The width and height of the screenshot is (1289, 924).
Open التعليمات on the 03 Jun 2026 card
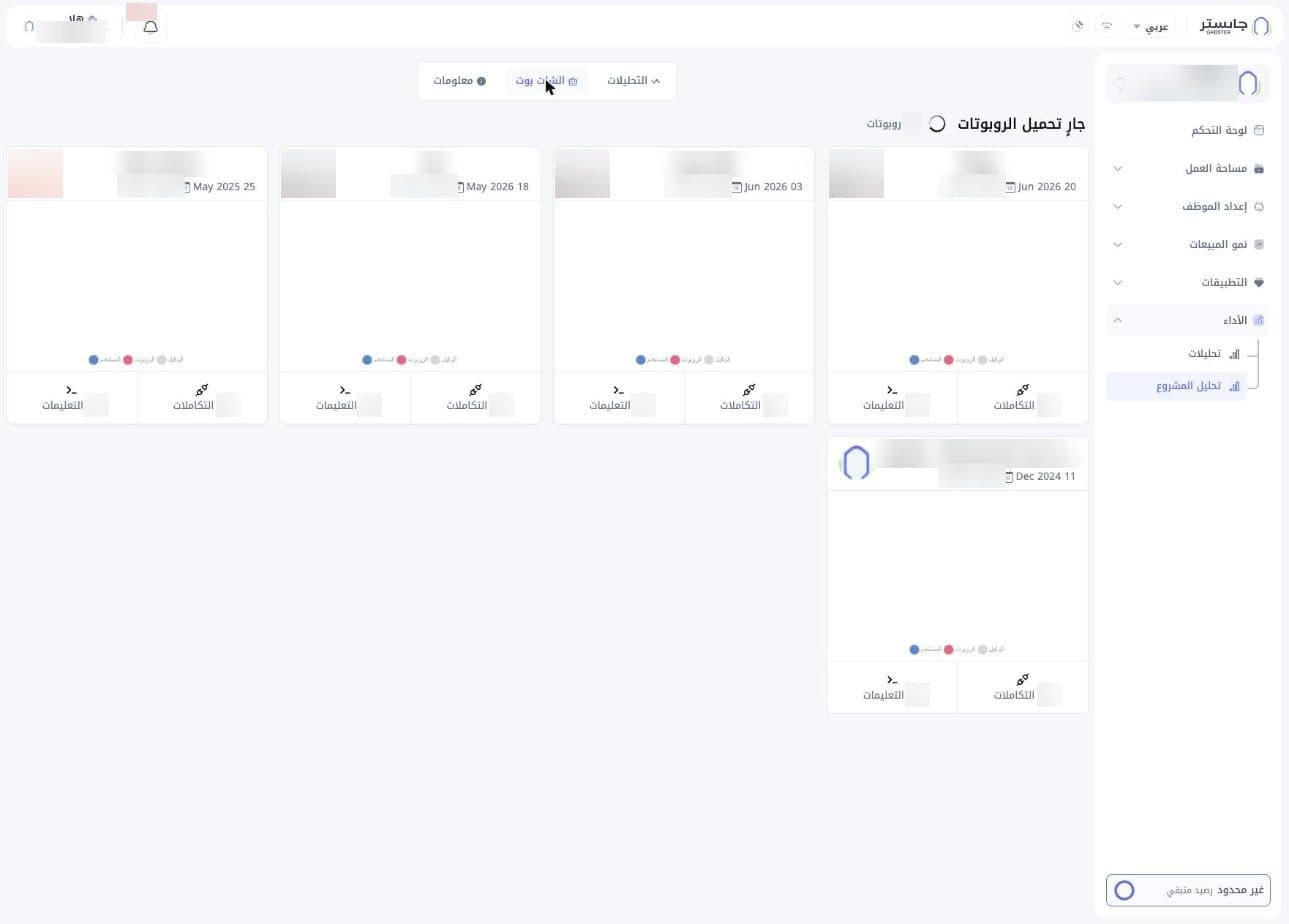click(x=619, y=398)
